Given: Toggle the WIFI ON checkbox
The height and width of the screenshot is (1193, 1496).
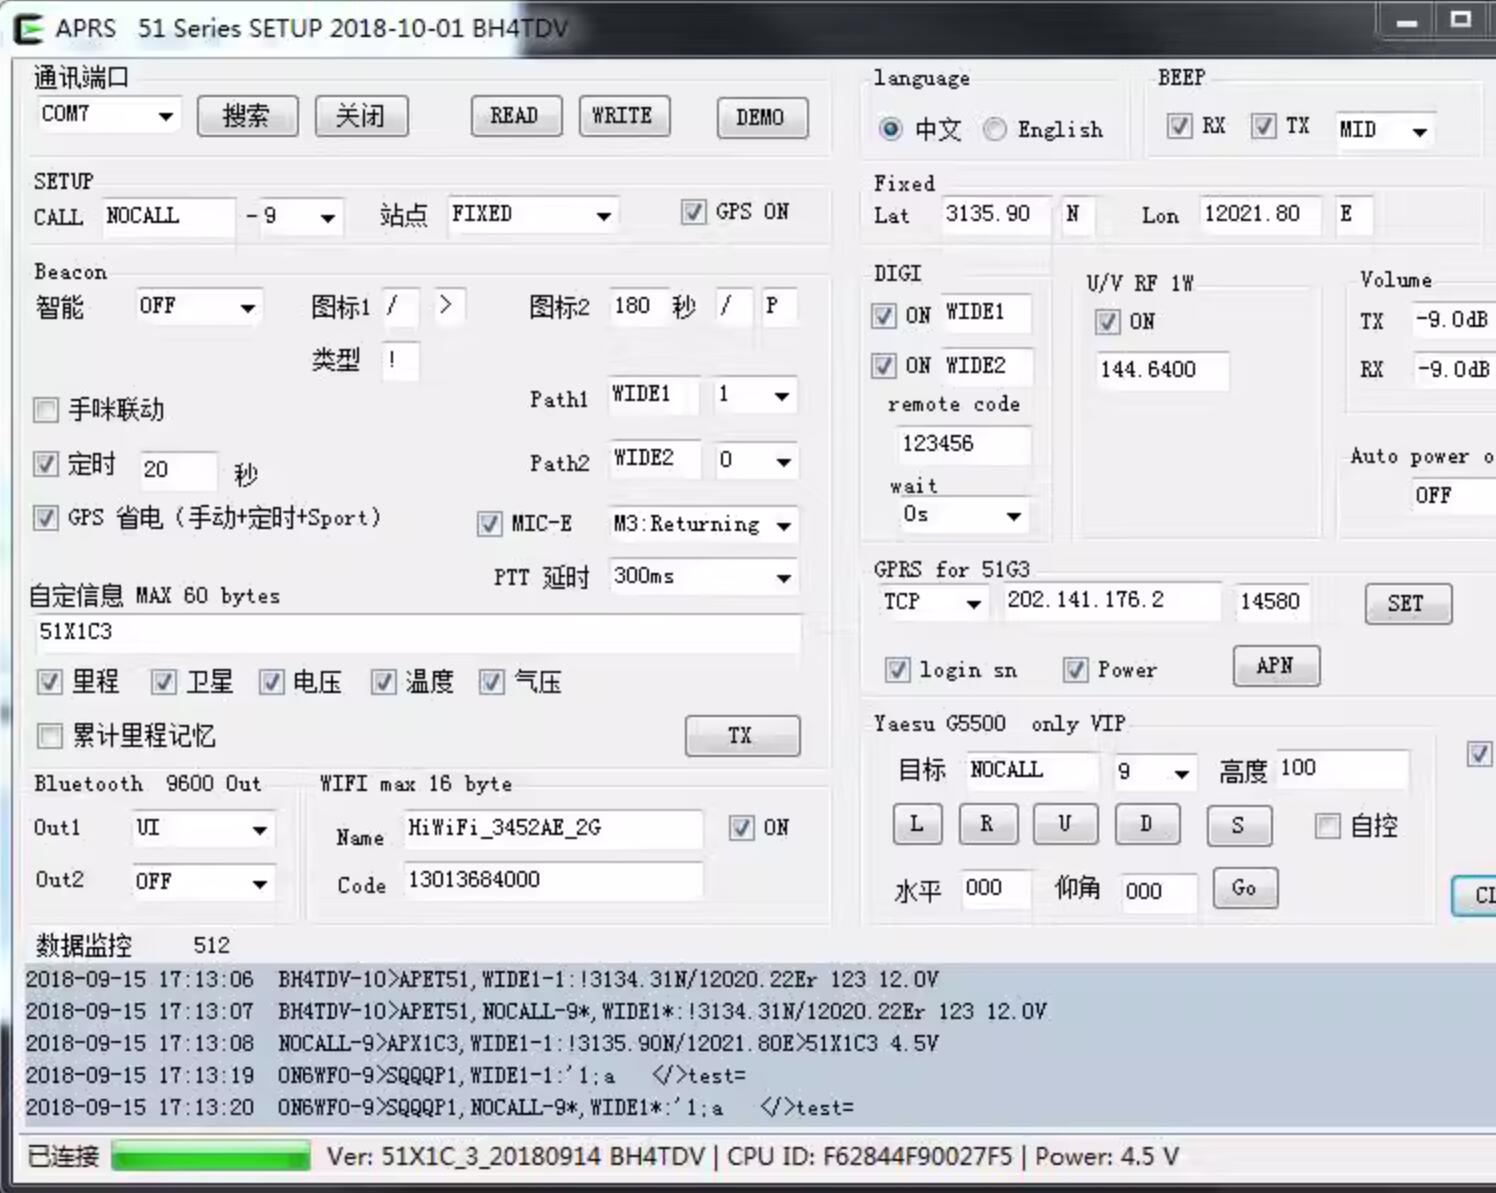Looking at the screenshot, I should (741, 828).
